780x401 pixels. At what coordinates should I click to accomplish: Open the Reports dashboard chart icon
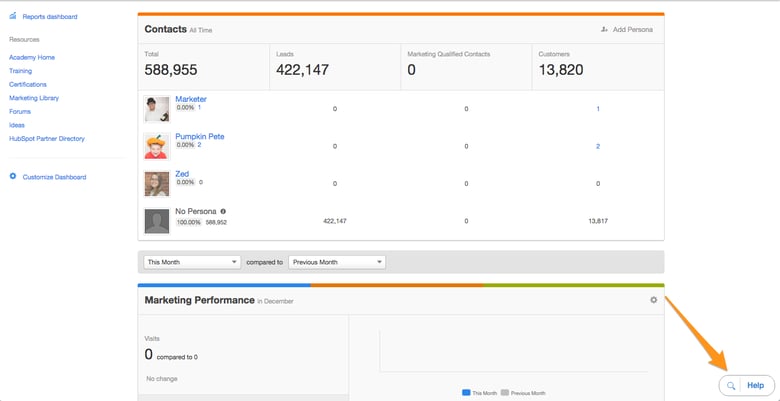tap(13, 16)
